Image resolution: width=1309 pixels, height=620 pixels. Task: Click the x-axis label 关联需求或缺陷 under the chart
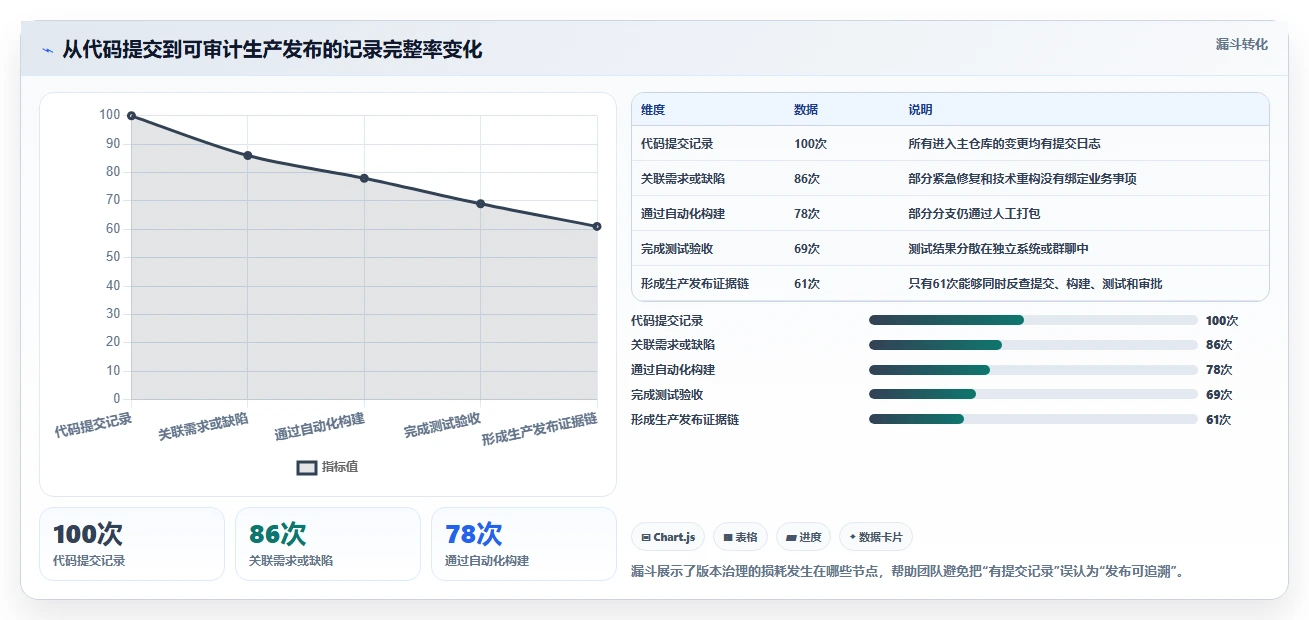(203, 427)
